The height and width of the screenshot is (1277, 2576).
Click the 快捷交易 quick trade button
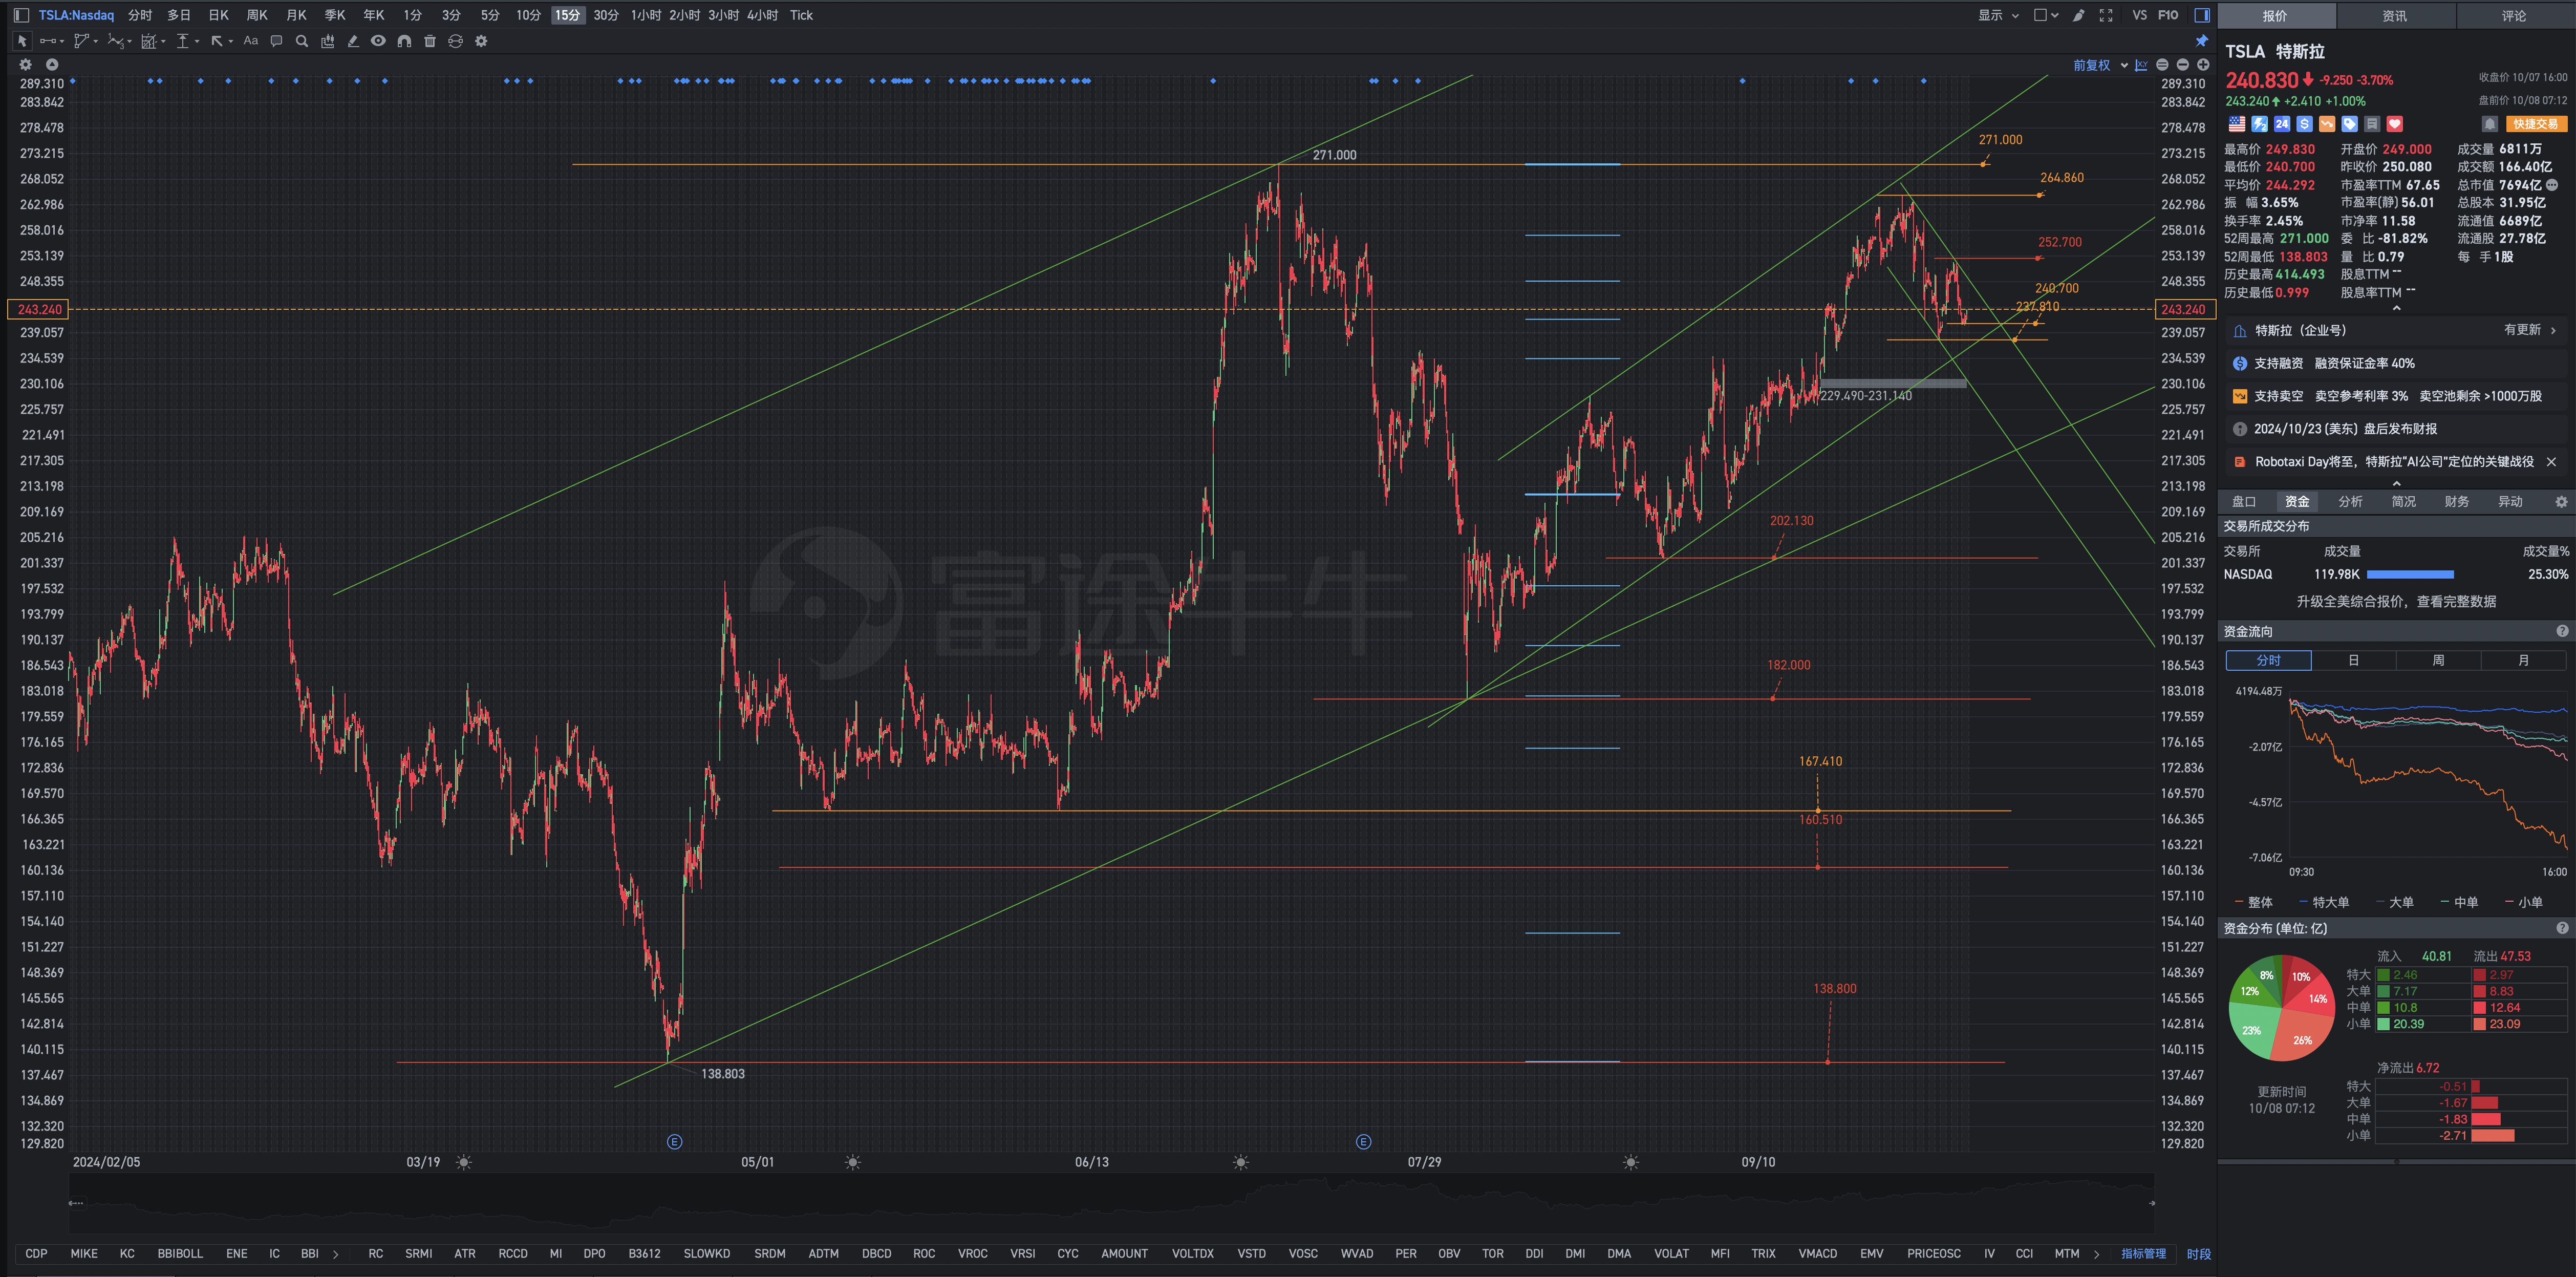click(2536, 124)
